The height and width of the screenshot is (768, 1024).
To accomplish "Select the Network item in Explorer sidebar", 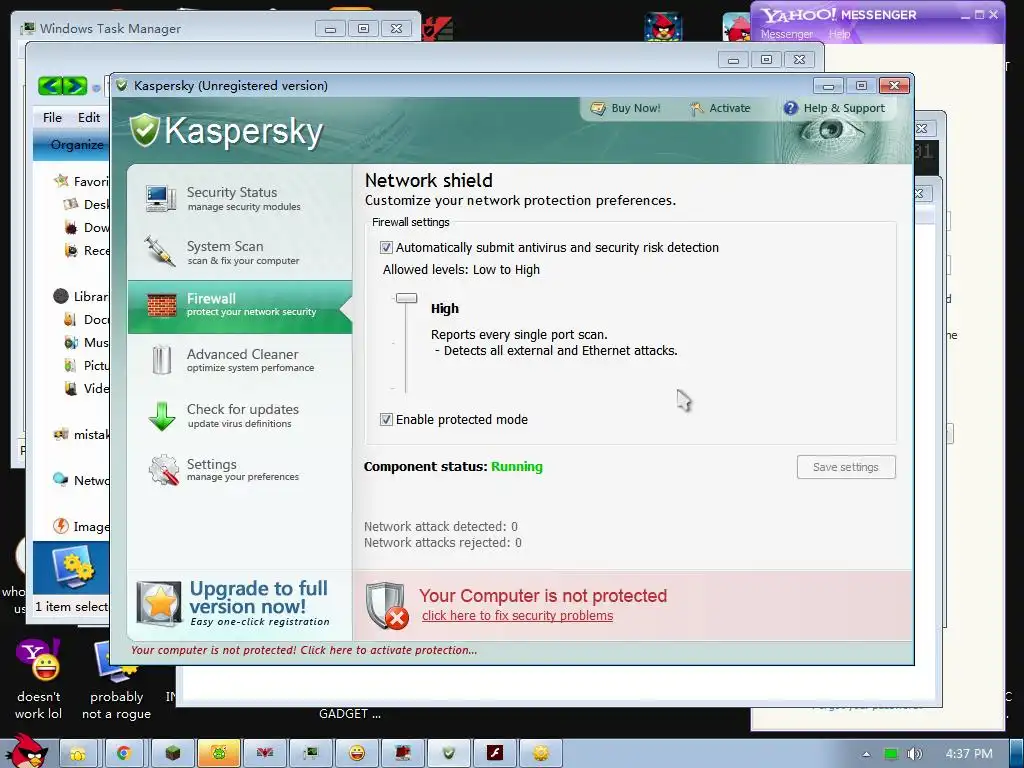I will coord(81,480).
